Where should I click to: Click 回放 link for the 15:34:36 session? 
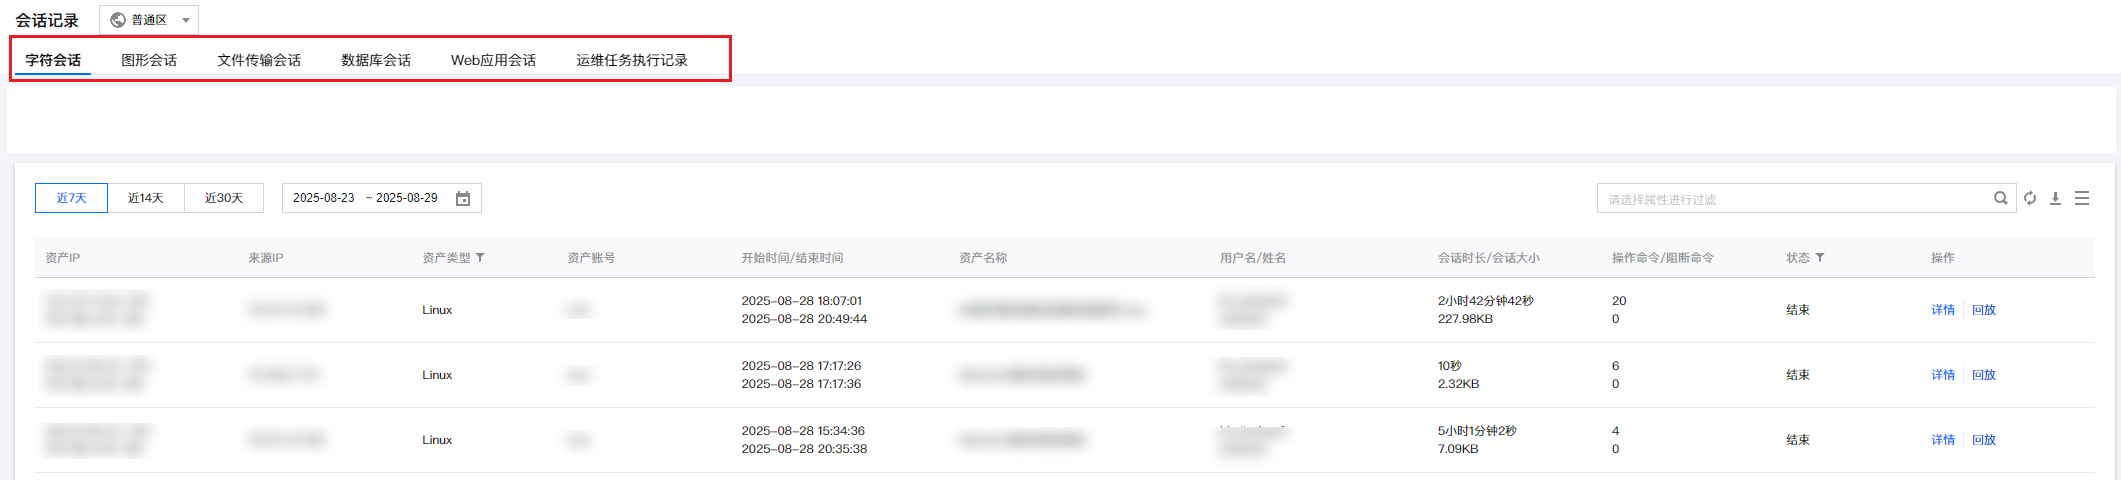tap(1984, 440)
